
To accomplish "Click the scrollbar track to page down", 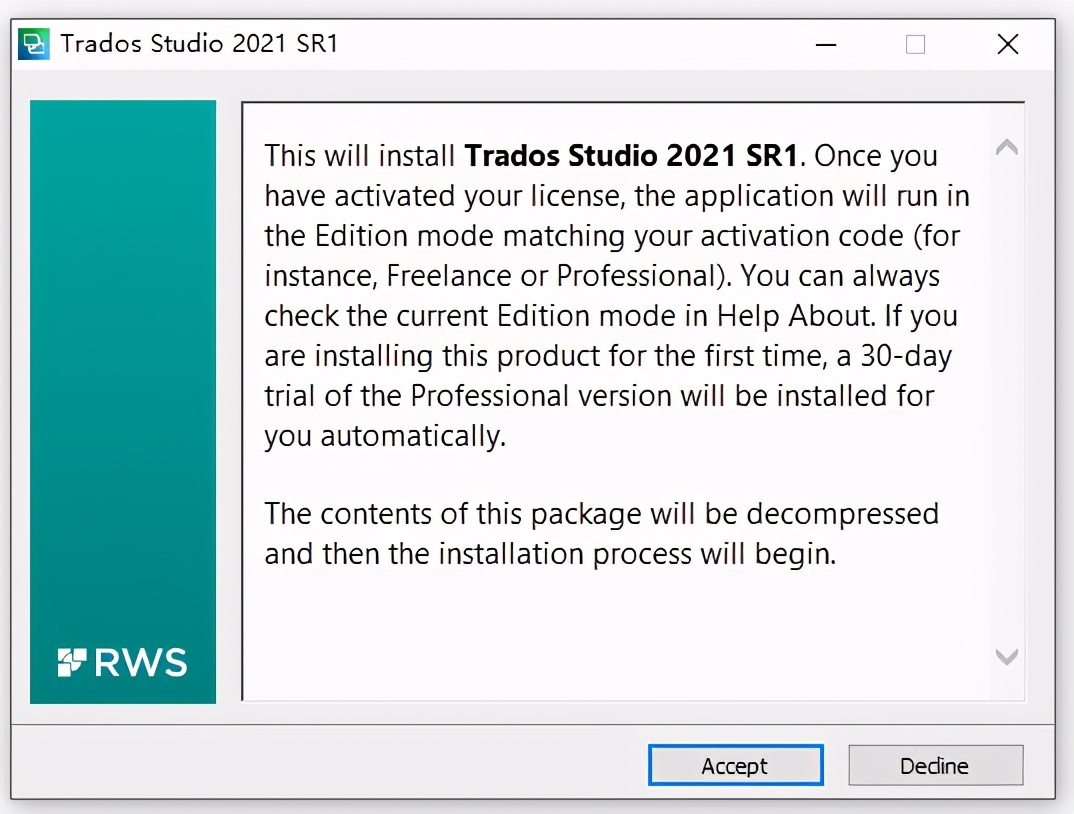I will coord(1007,450).
